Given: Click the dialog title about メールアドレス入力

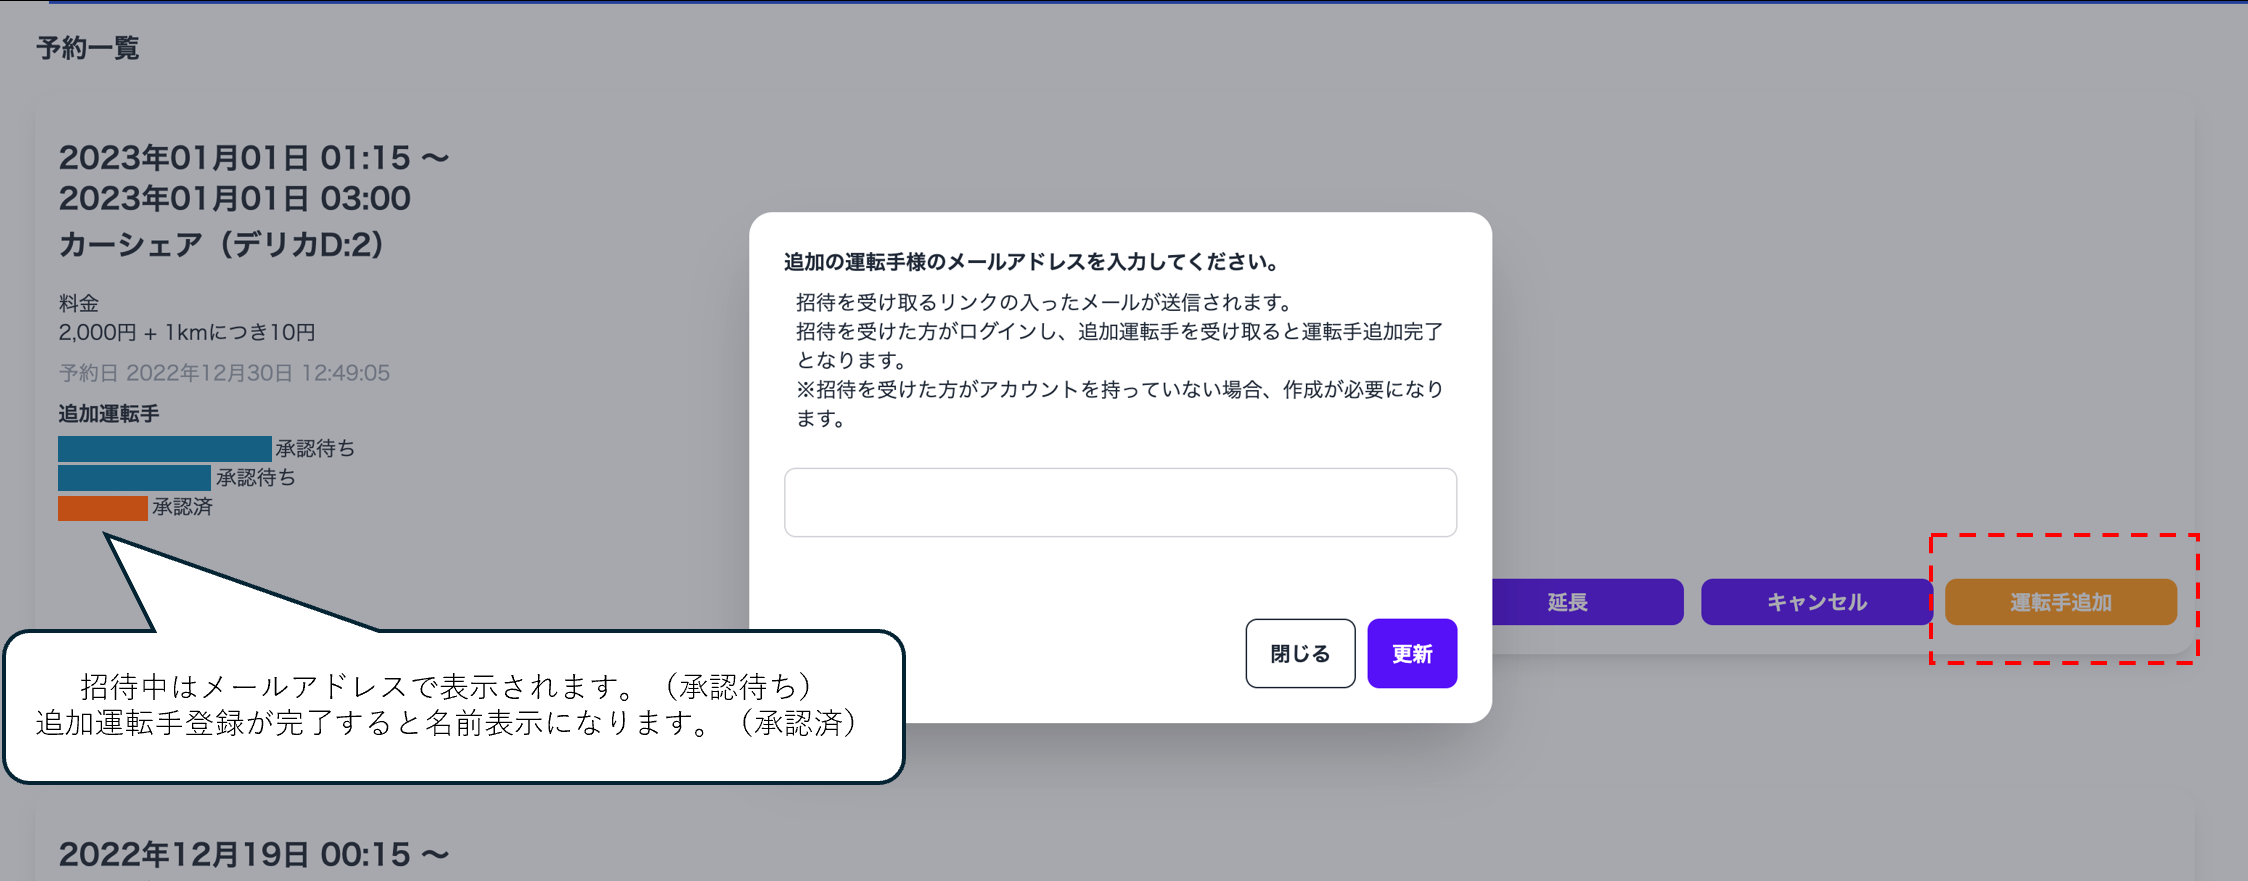Looking at the screenshot, I should (1031, 262).
